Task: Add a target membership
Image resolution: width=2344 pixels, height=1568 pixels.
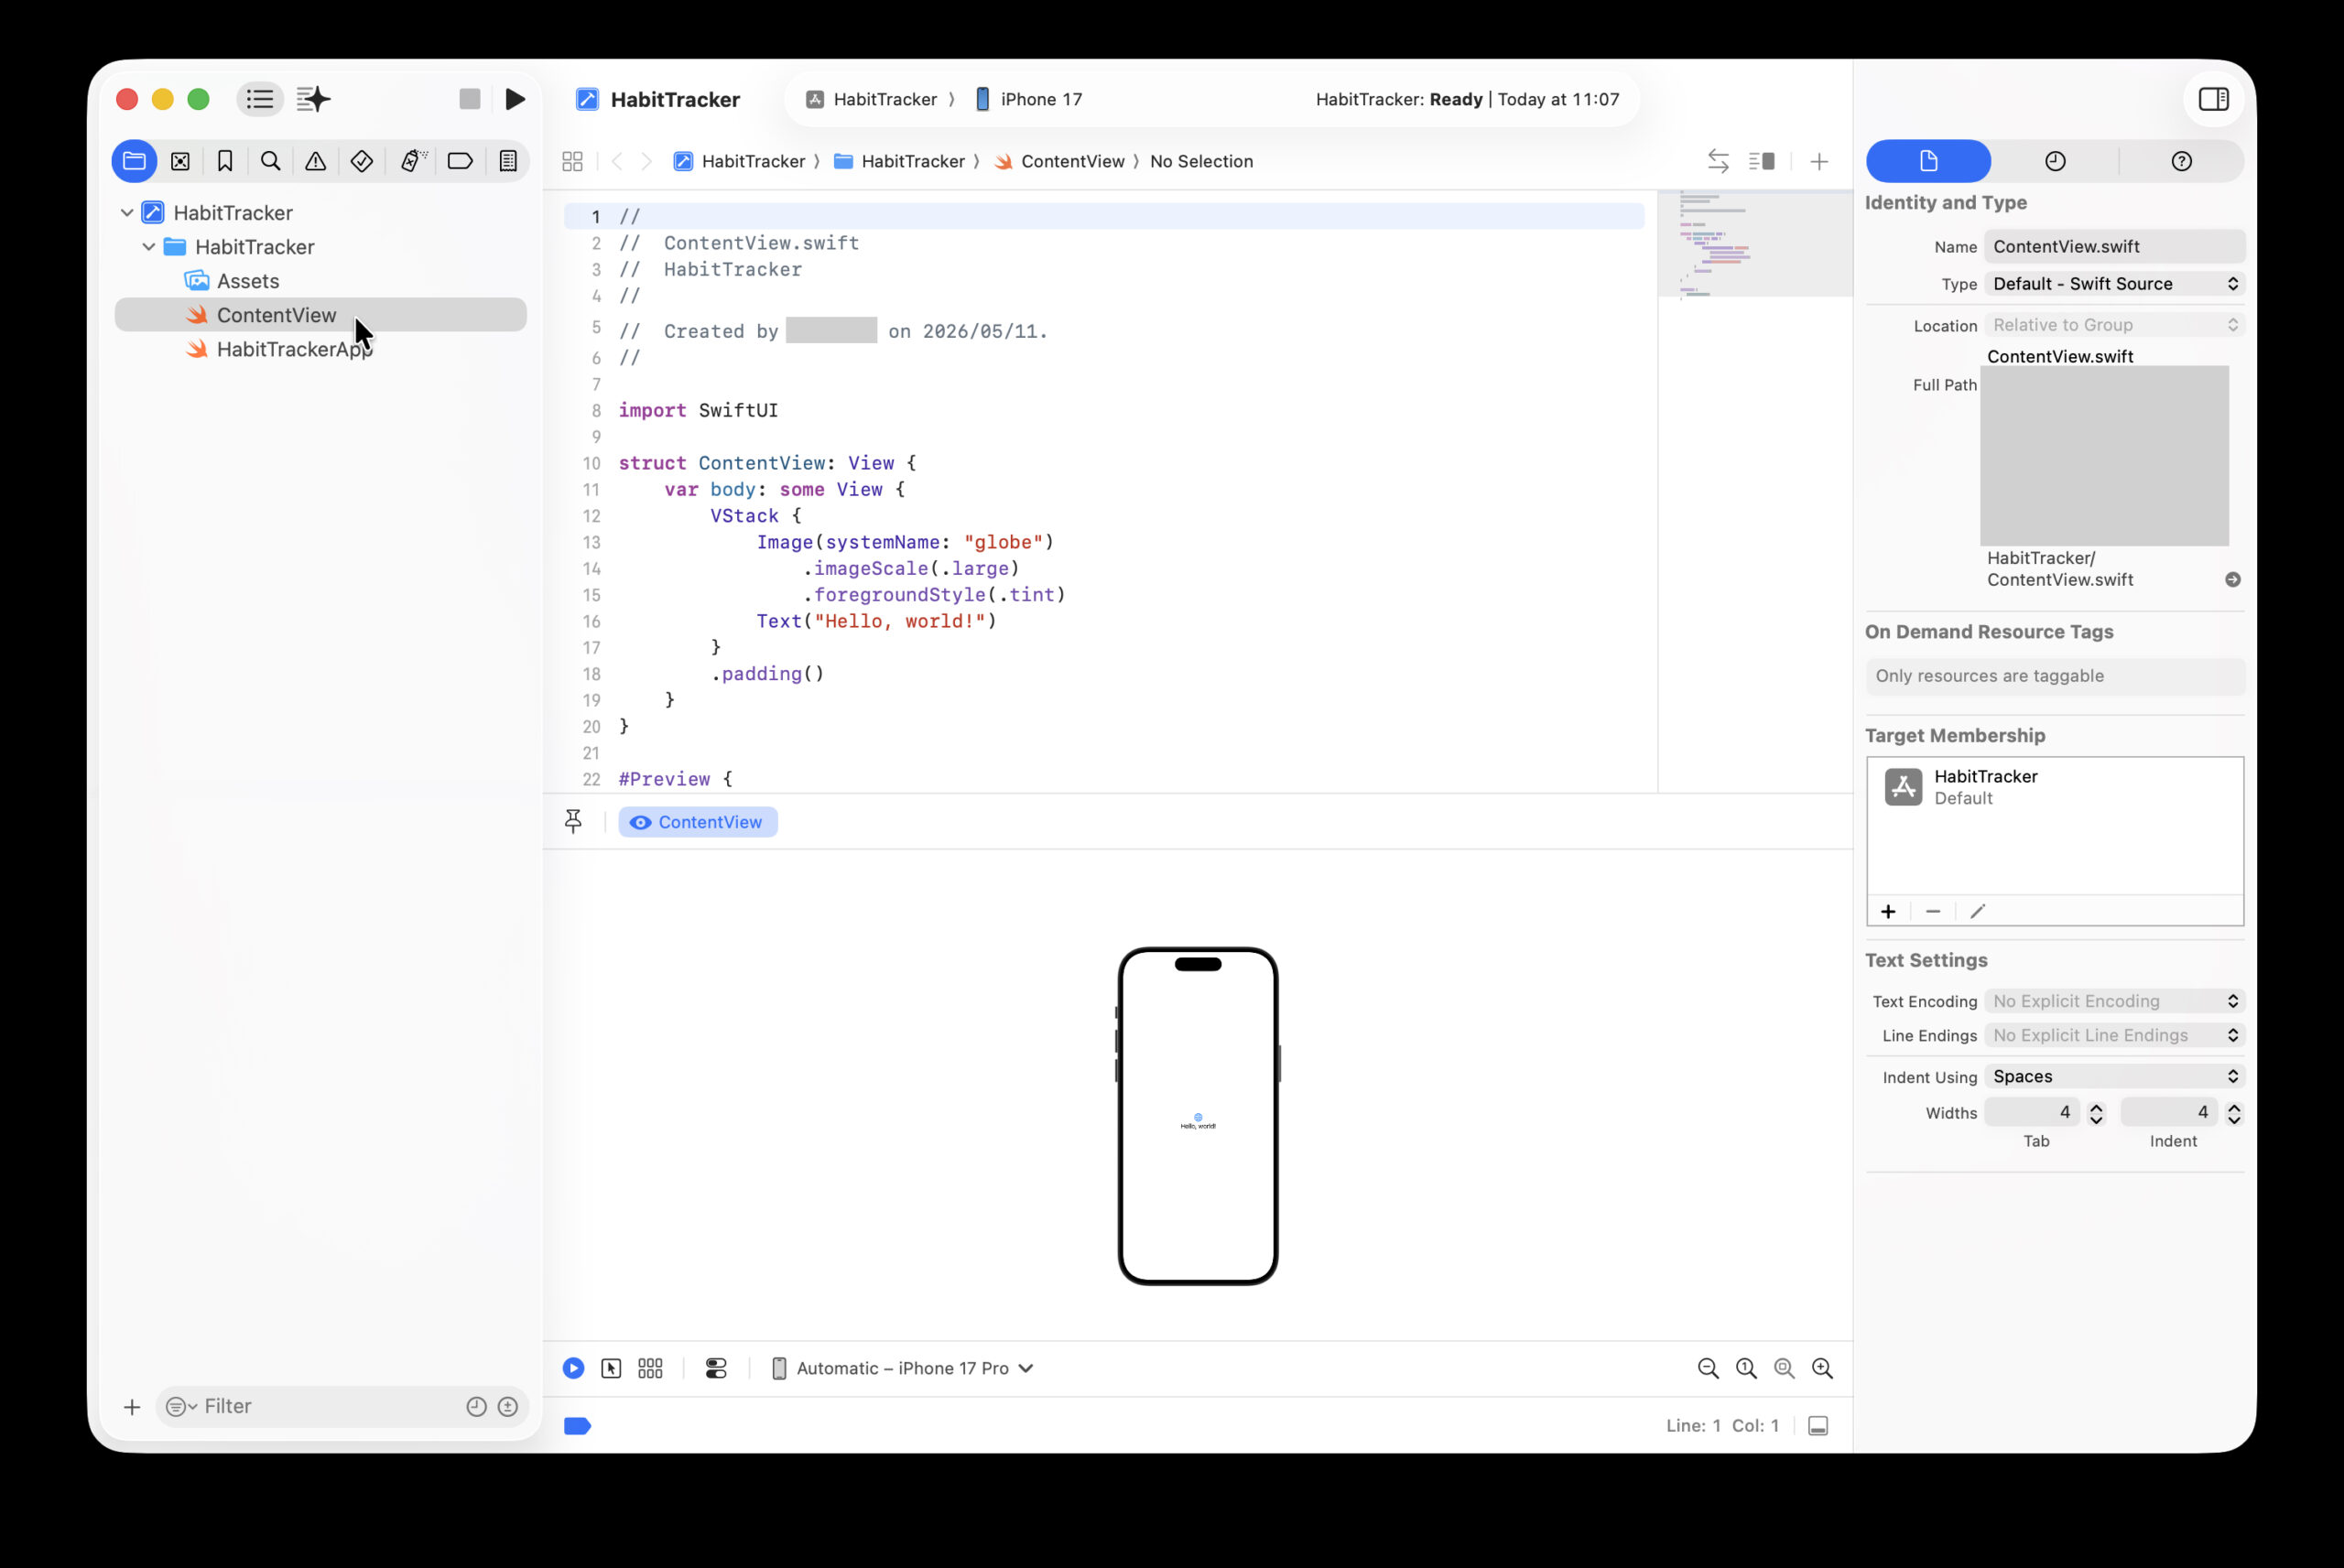Action: [x=1888, y=911]
